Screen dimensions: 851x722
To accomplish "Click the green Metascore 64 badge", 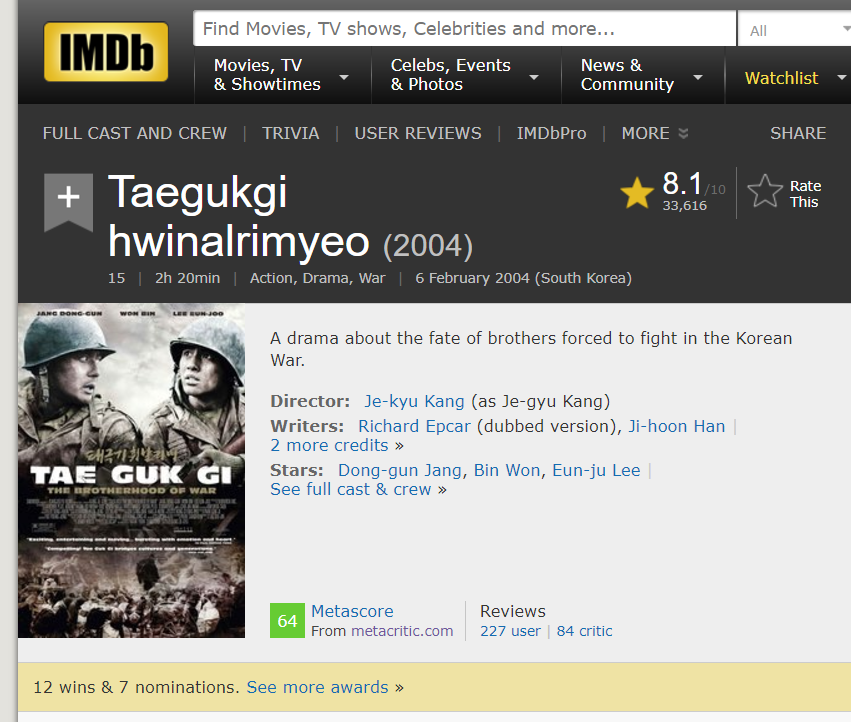I will [x=287, y=621].
